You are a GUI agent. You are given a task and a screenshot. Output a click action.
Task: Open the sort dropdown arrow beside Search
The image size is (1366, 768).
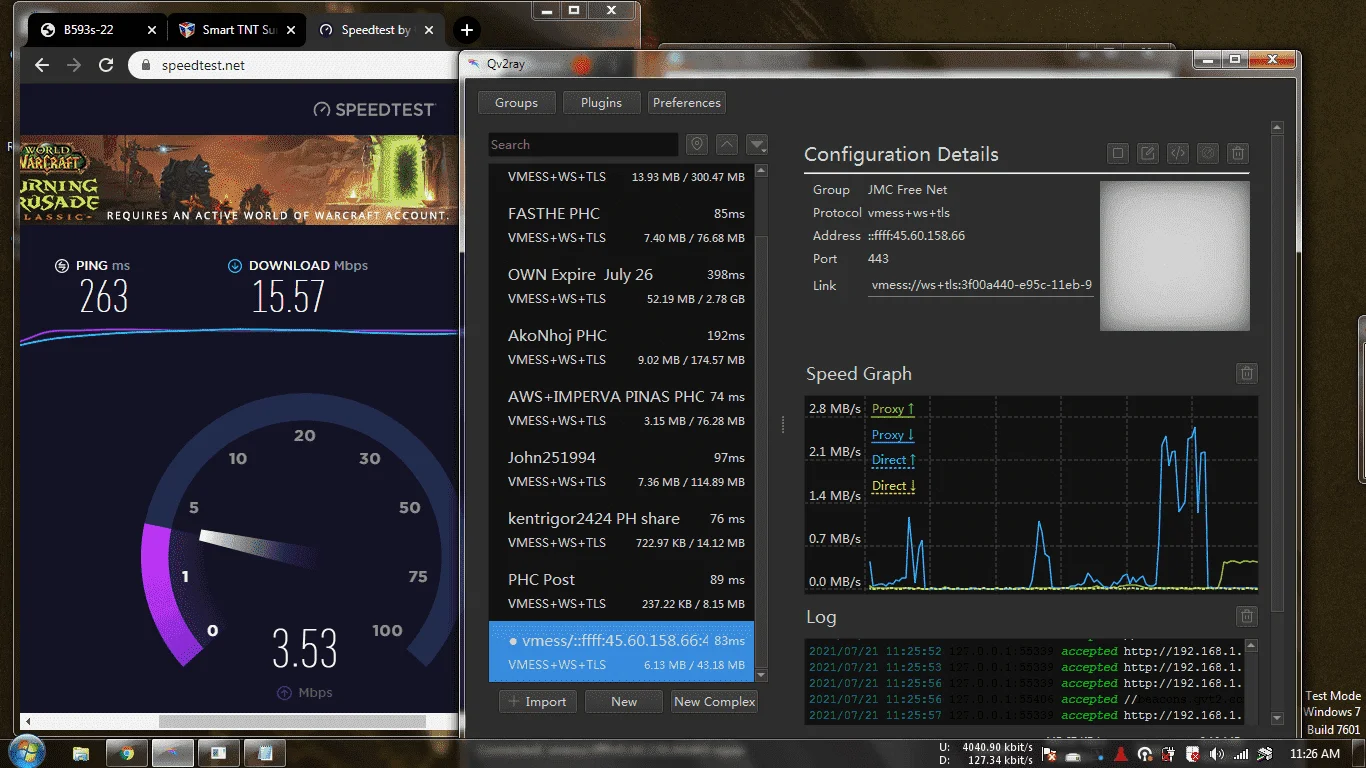coord(757,144)
